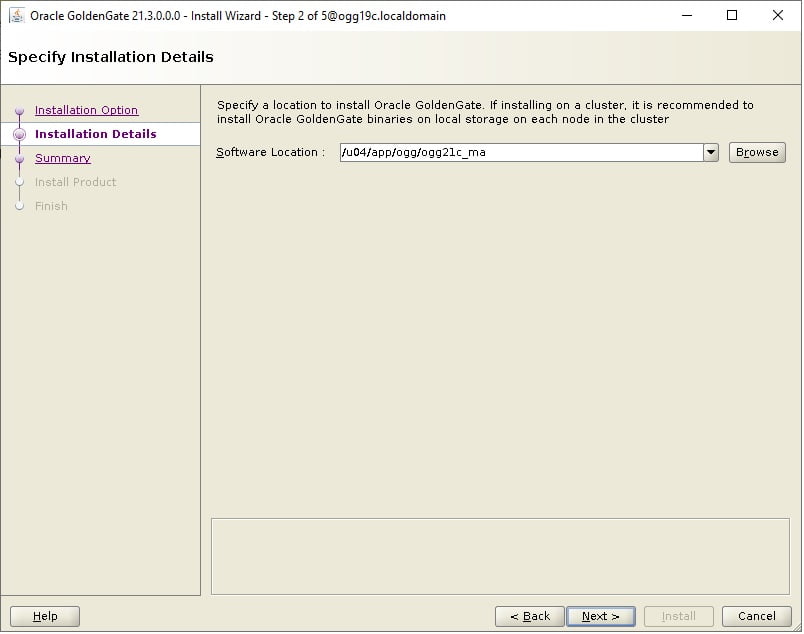Select the Installation Details step
Screen dimensions: 804x634
(x=95, y=134)
